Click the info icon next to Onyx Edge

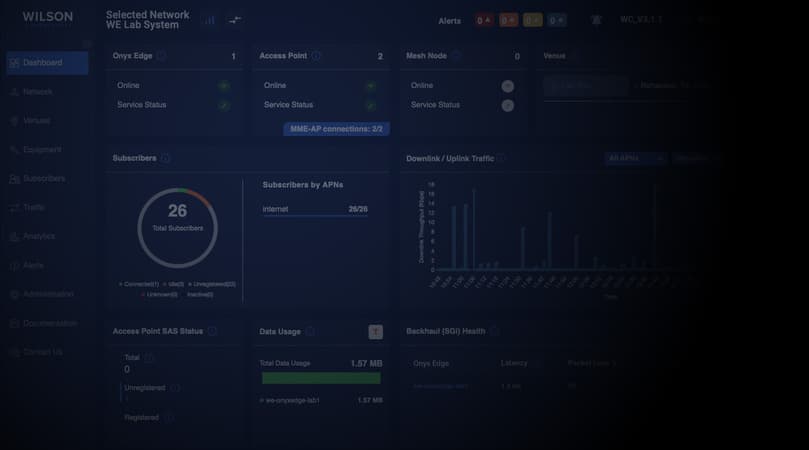coord(162,56)
